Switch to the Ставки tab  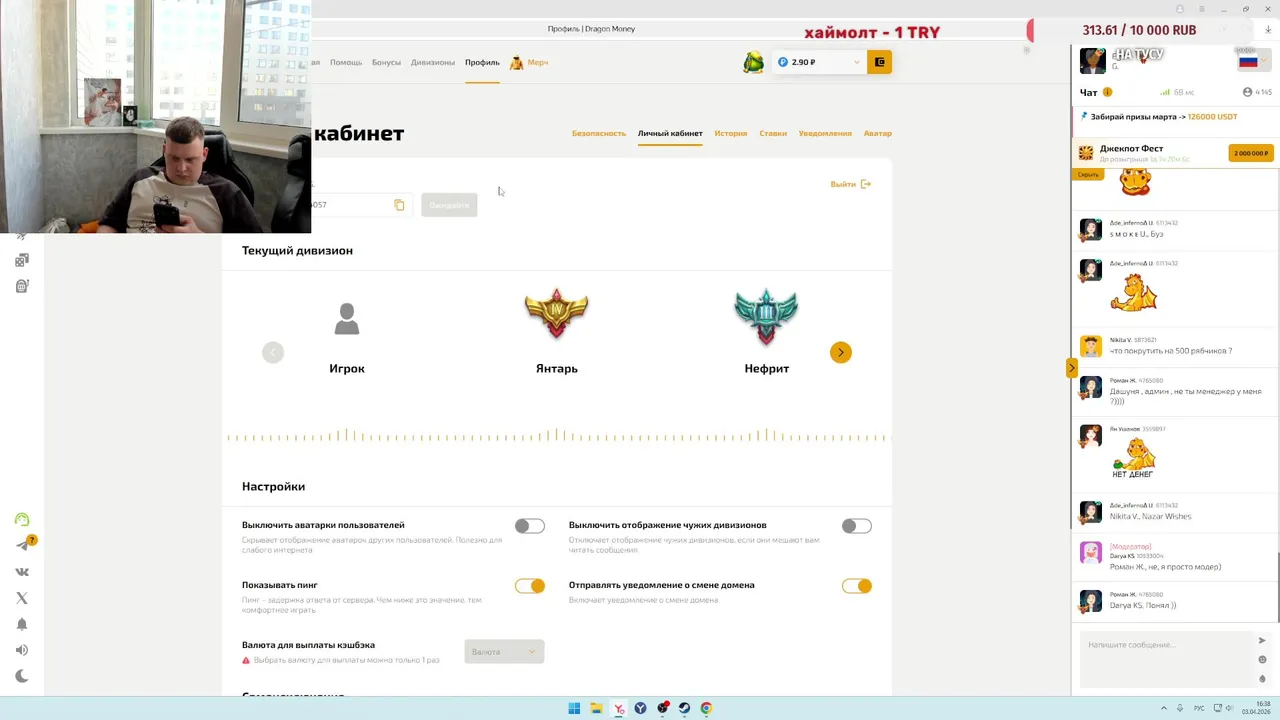click(773, 133)
